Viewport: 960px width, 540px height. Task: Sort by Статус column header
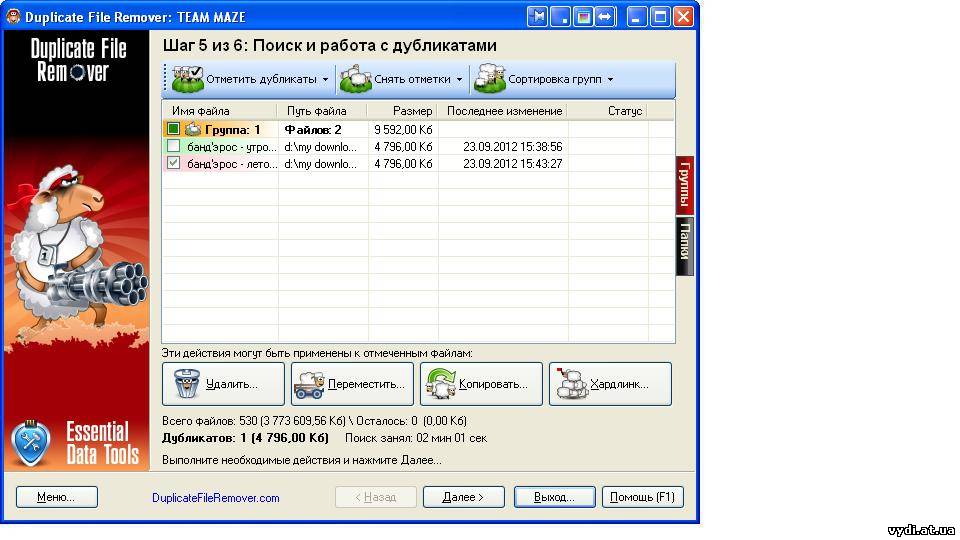607,111
